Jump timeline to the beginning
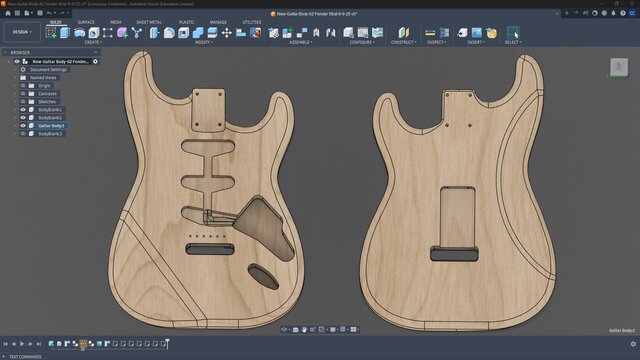Screen dimensions: 640x360 pos(5,344)
